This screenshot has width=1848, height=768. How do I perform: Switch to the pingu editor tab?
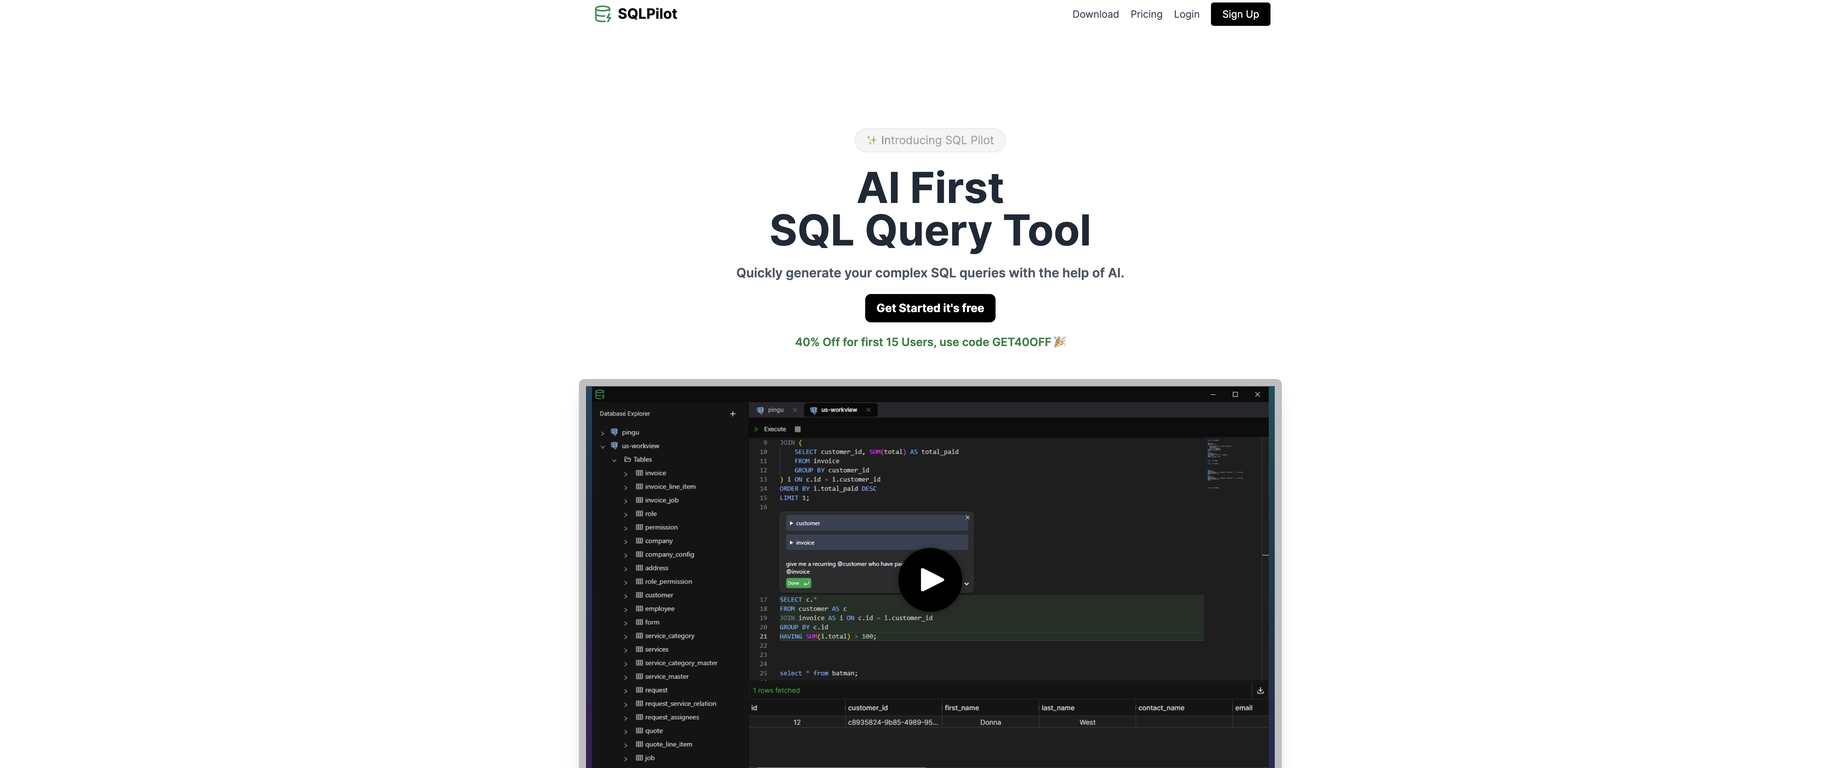pyautogui.click(x=775, y=410)
